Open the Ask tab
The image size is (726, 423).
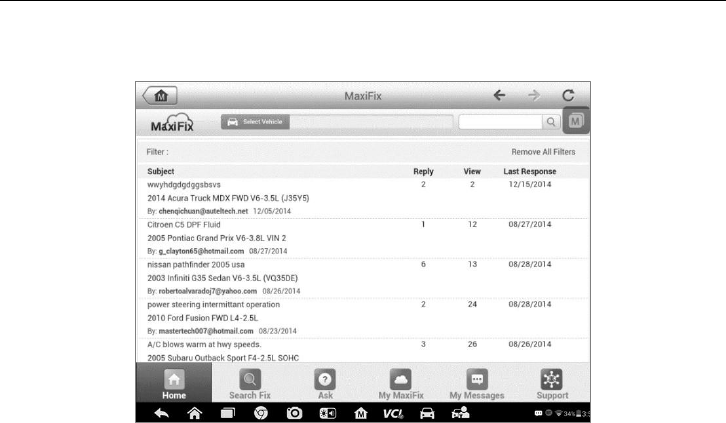325,383
